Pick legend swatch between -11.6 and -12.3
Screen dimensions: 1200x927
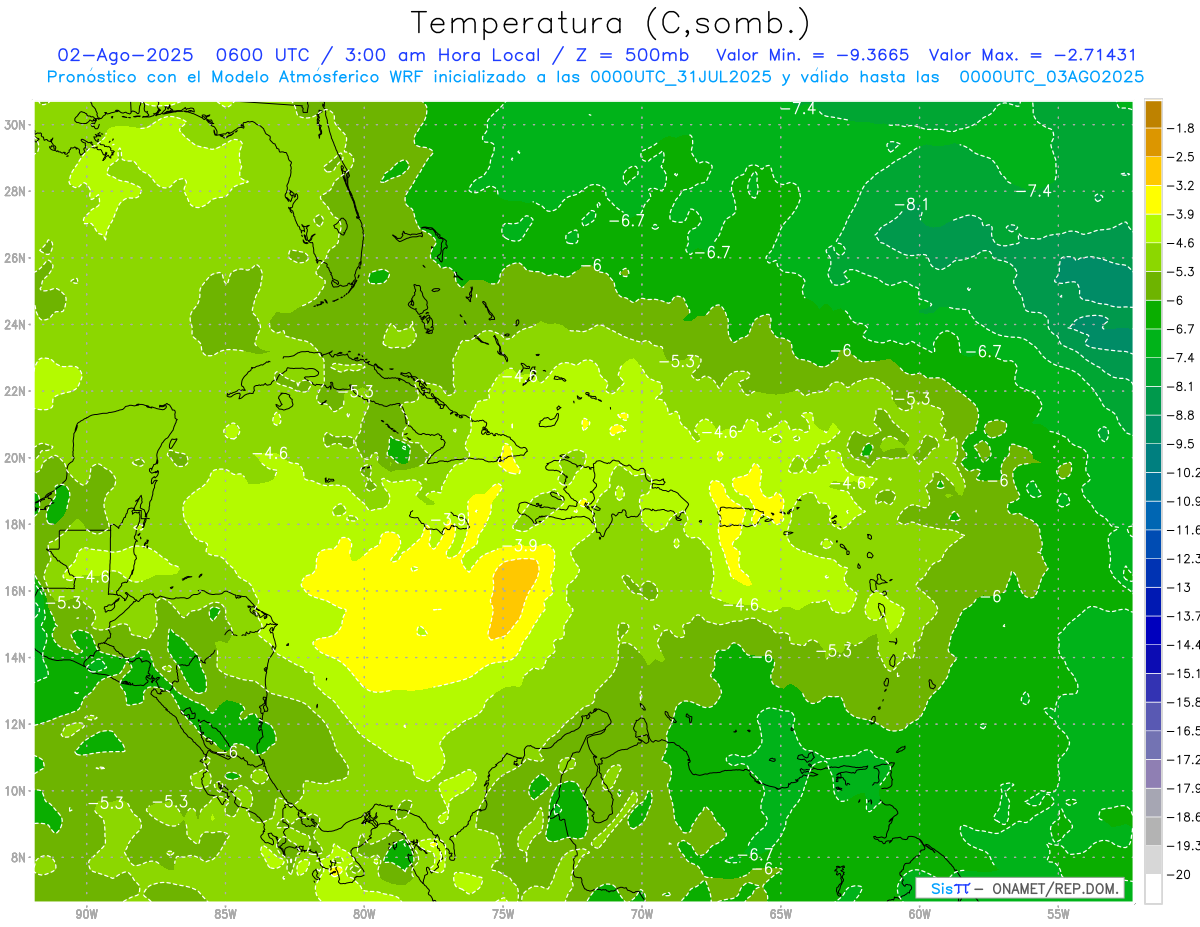coord(1153,543)
